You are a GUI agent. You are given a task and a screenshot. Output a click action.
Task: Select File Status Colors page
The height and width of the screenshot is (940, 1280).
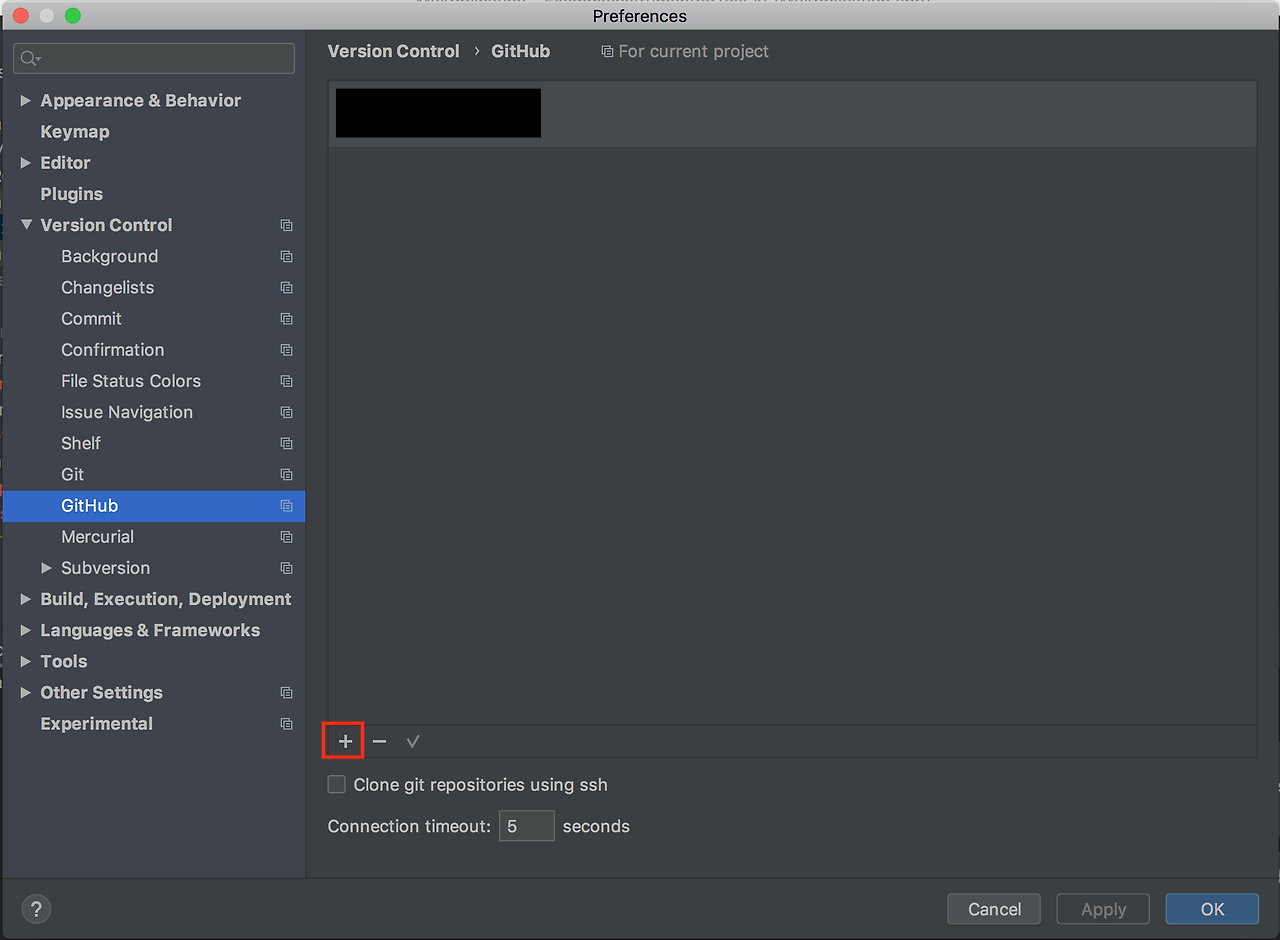(131, 381)
